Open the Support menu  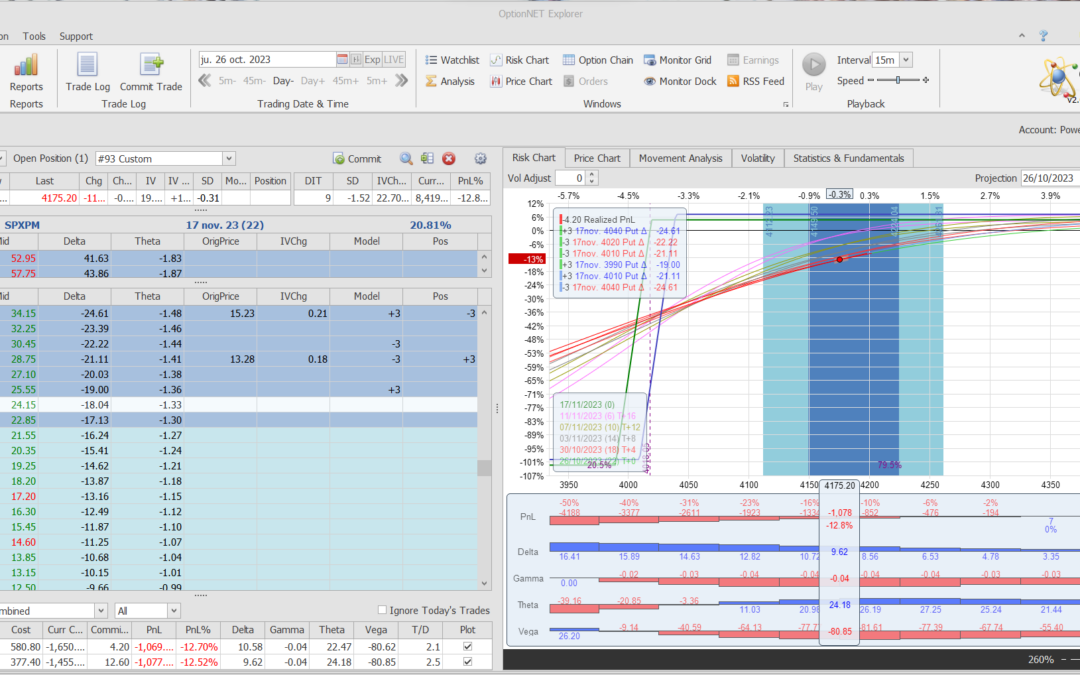(x=76, y=36)
